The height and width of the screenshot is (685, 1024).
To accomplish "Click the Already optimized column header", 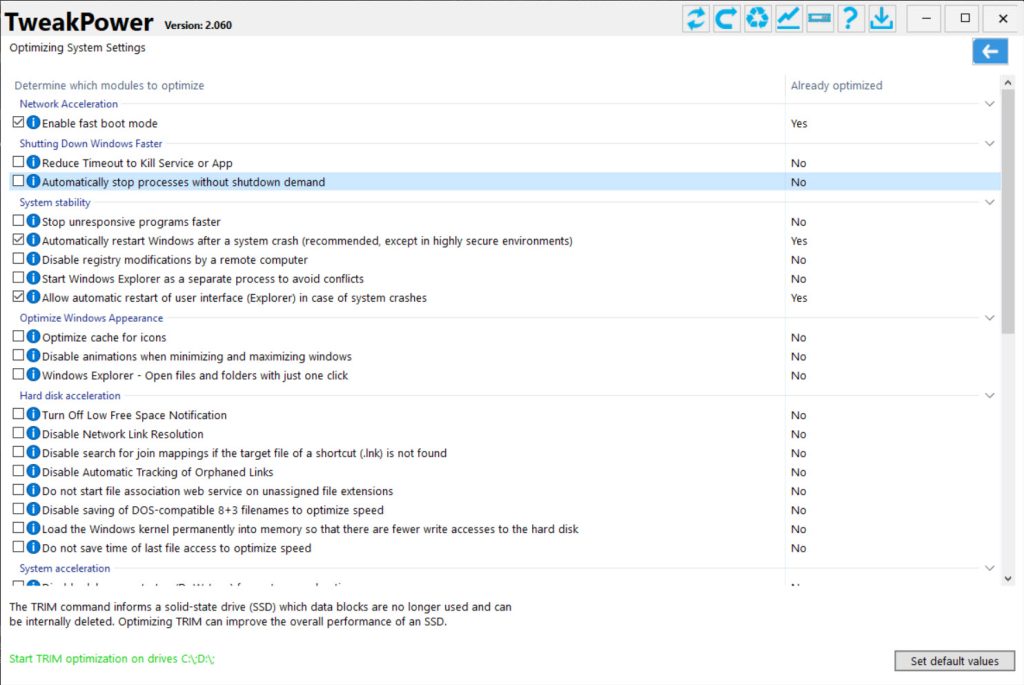I will [837, 86].
